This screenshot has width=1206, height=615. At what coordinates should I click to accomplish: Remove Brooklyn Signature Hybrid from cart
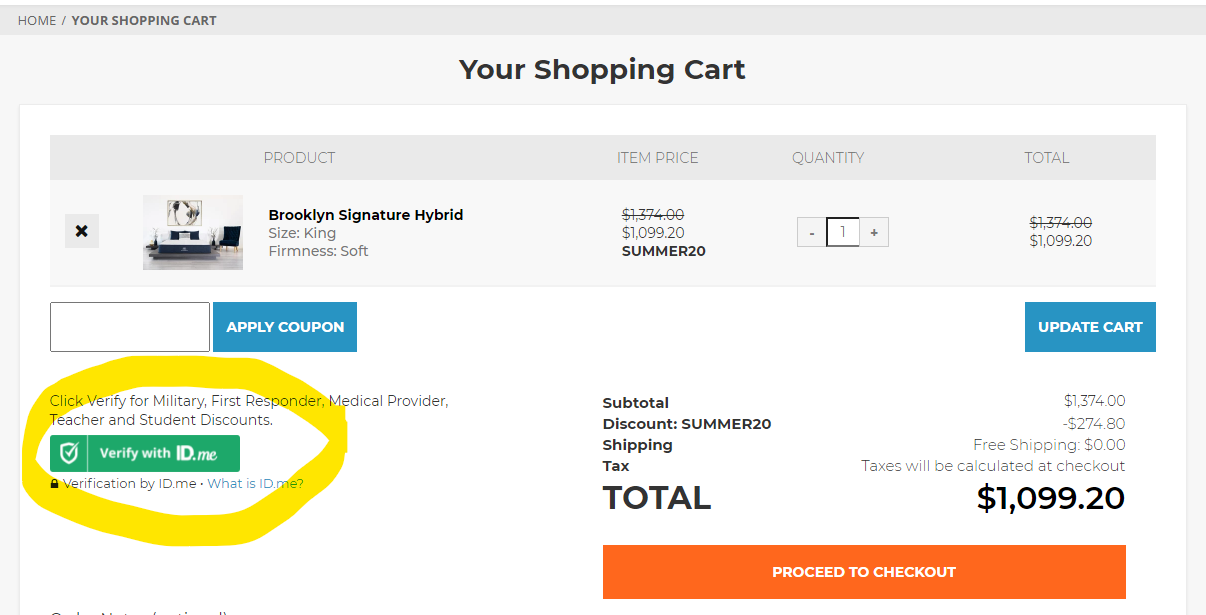coord(82,231)
